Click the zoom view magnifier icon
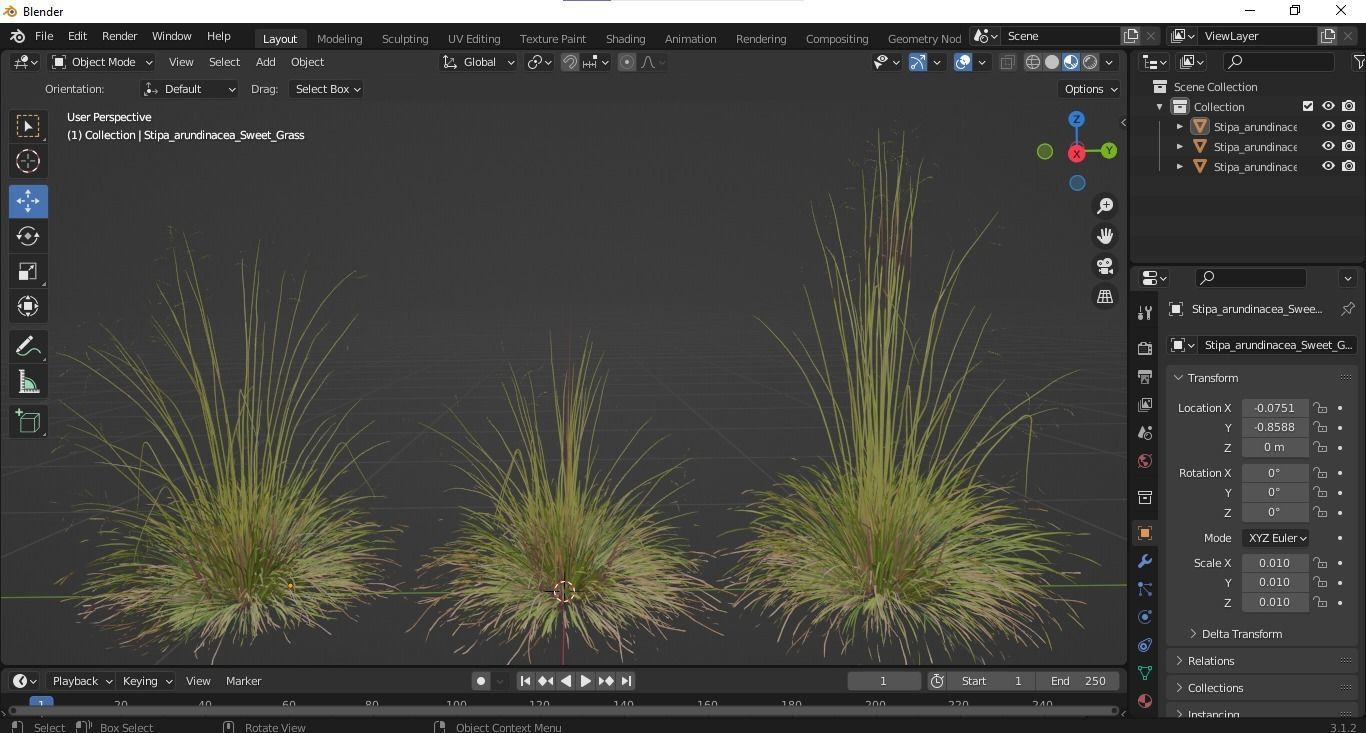Viewport: 1366px width, 733px height. tap(1105, 205)
